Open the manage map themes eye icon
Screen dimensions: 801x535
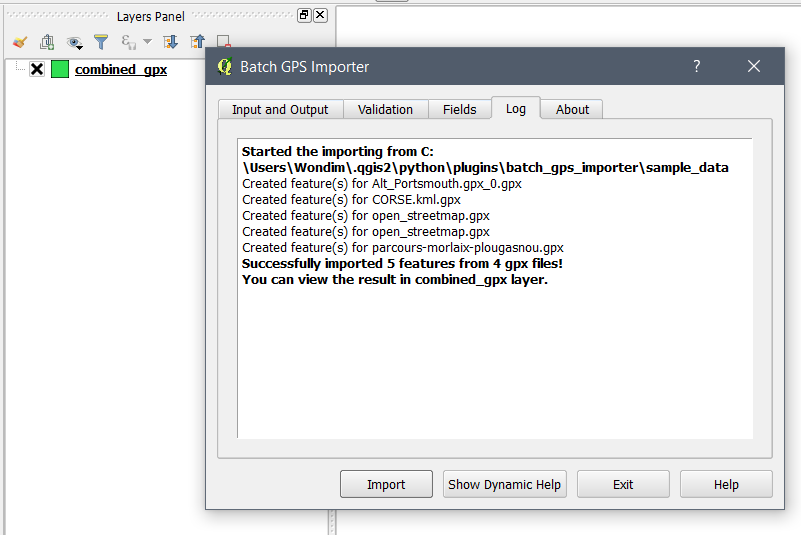tap(75, 42)
